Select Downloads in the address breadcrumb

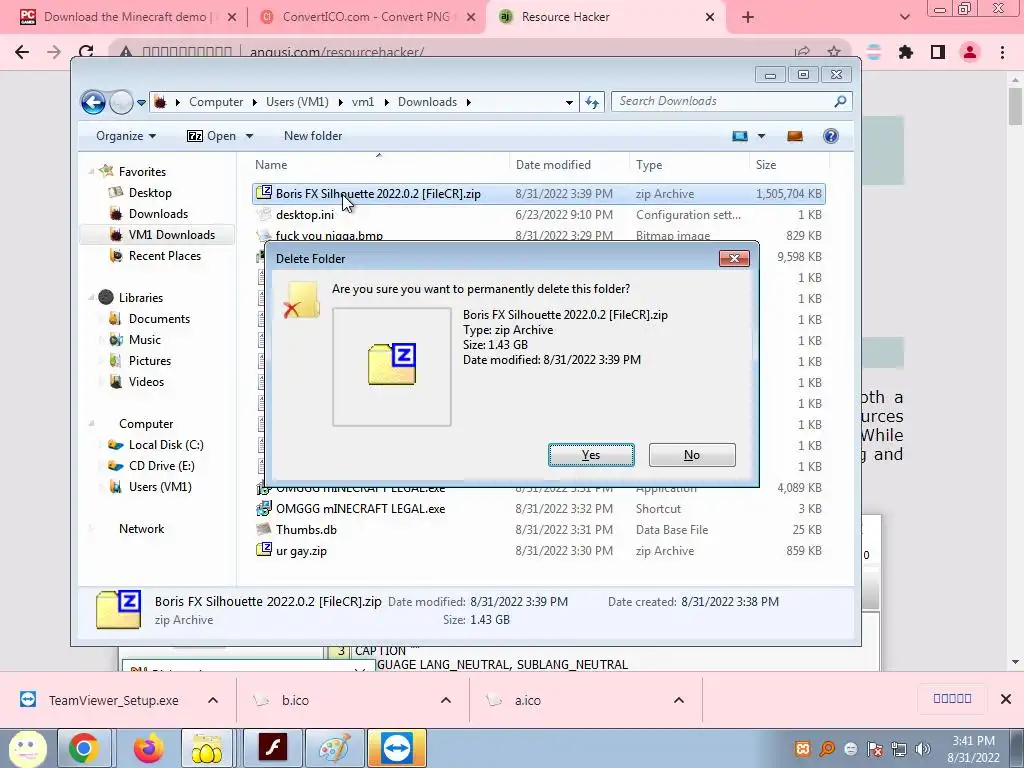427,102
